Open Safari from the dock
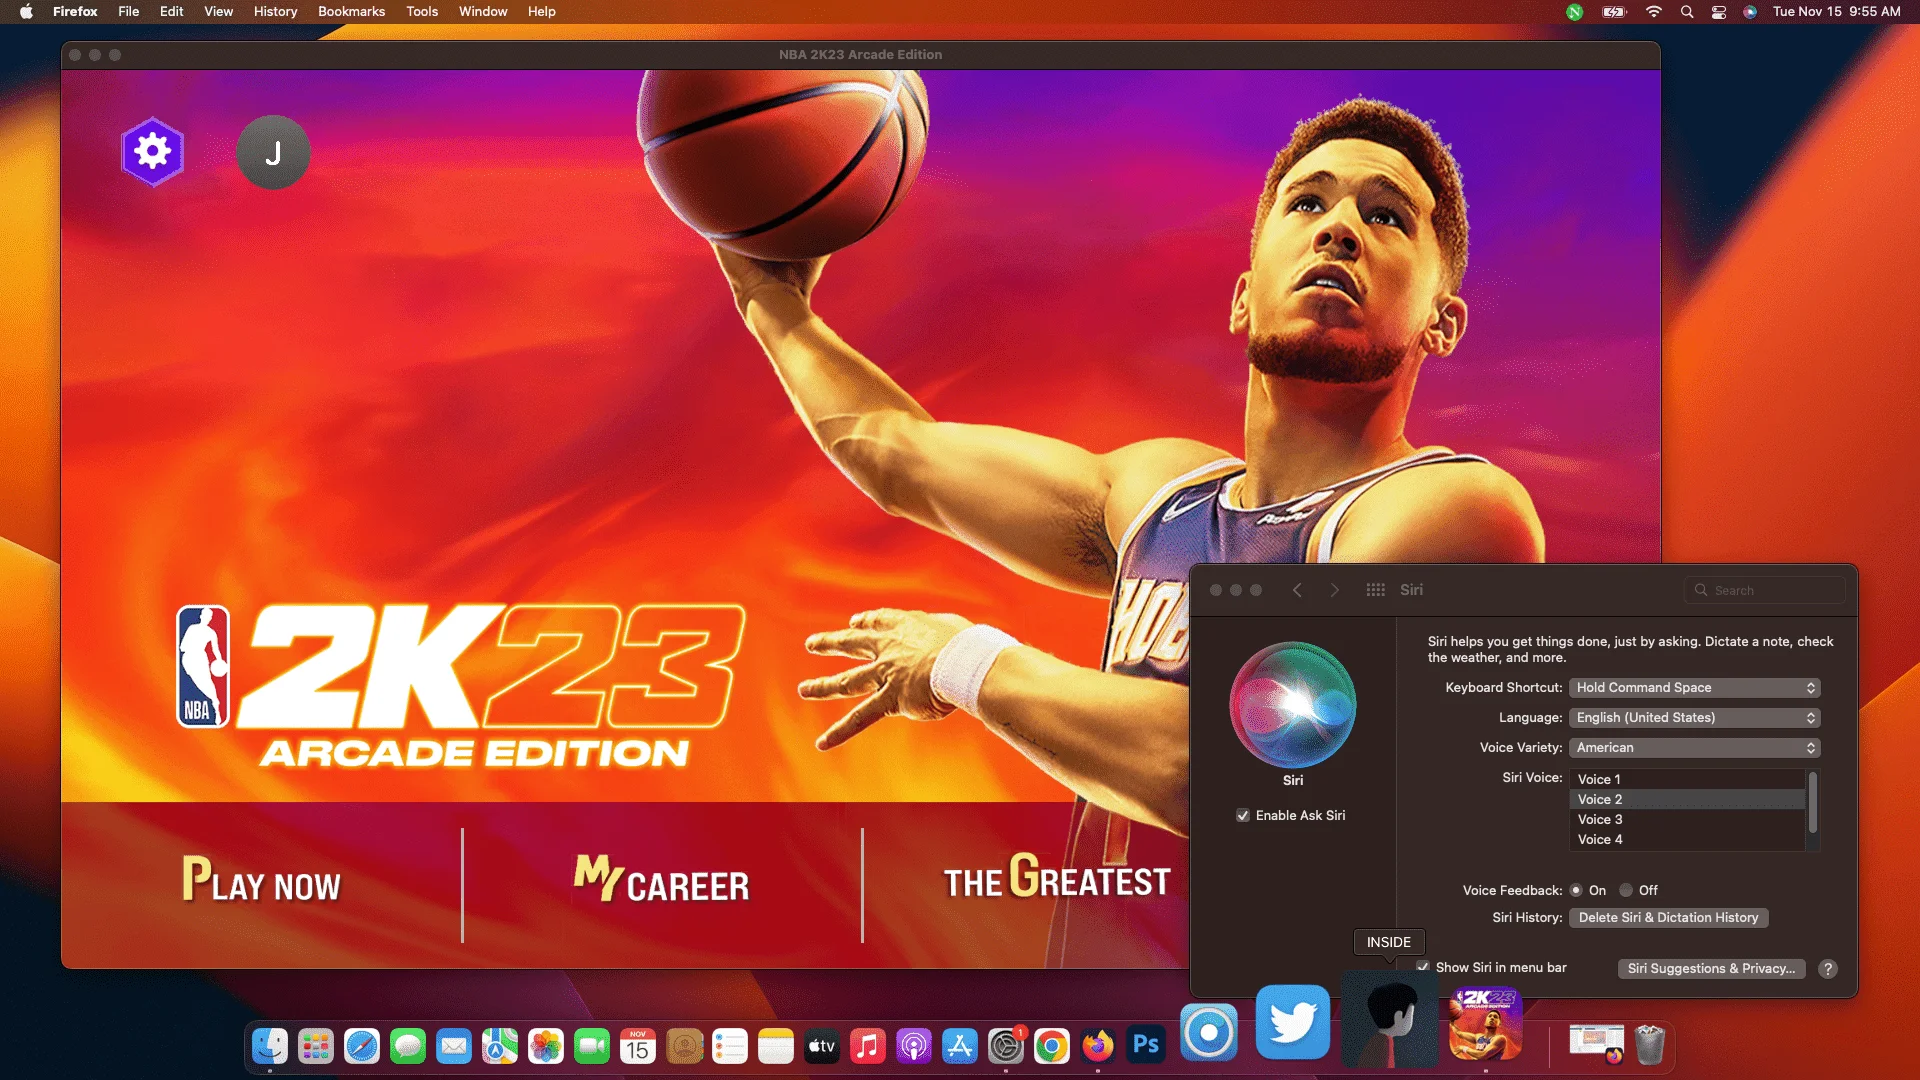 tap(362, 1046)
